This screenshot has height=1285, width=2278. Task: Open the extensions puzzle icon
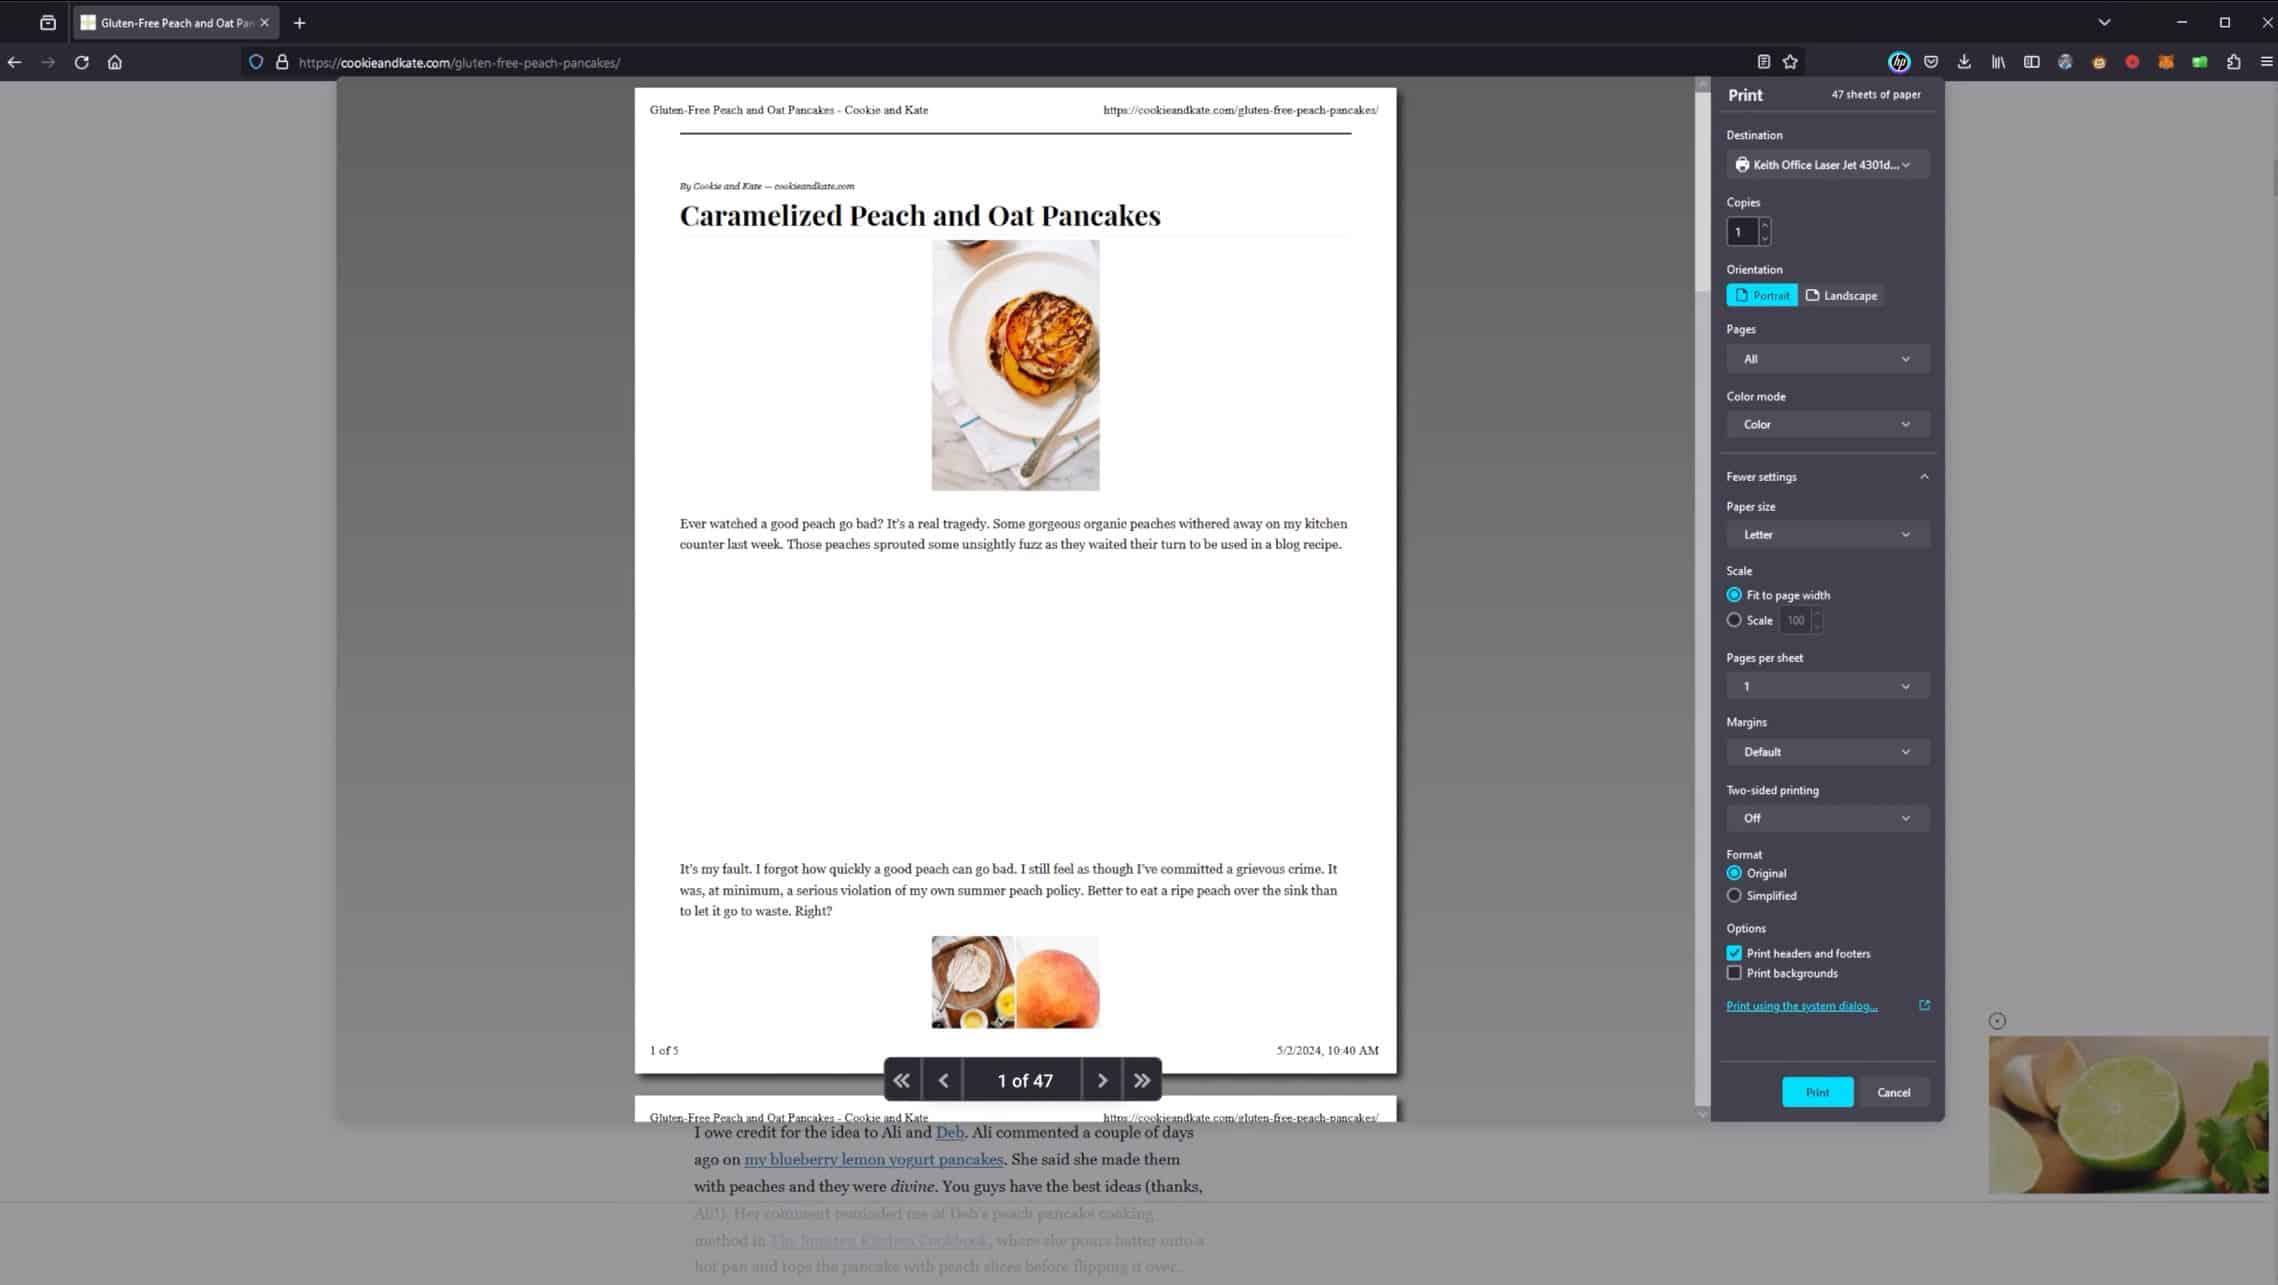[2233, 62]
